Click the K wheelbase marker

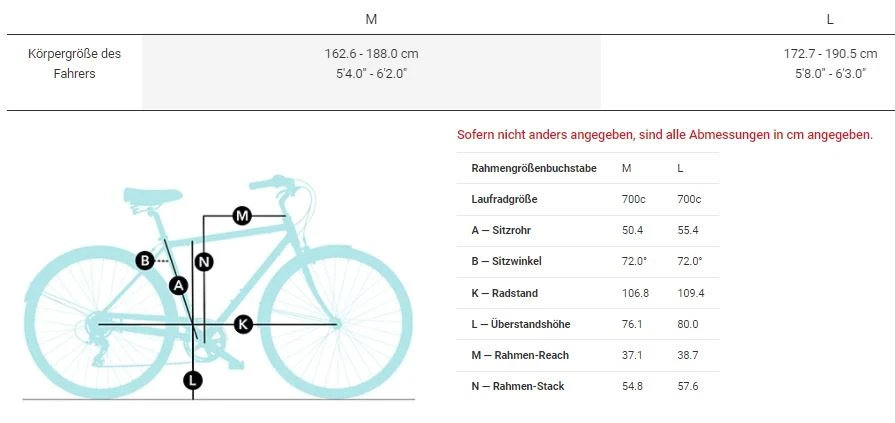(243, 323)
